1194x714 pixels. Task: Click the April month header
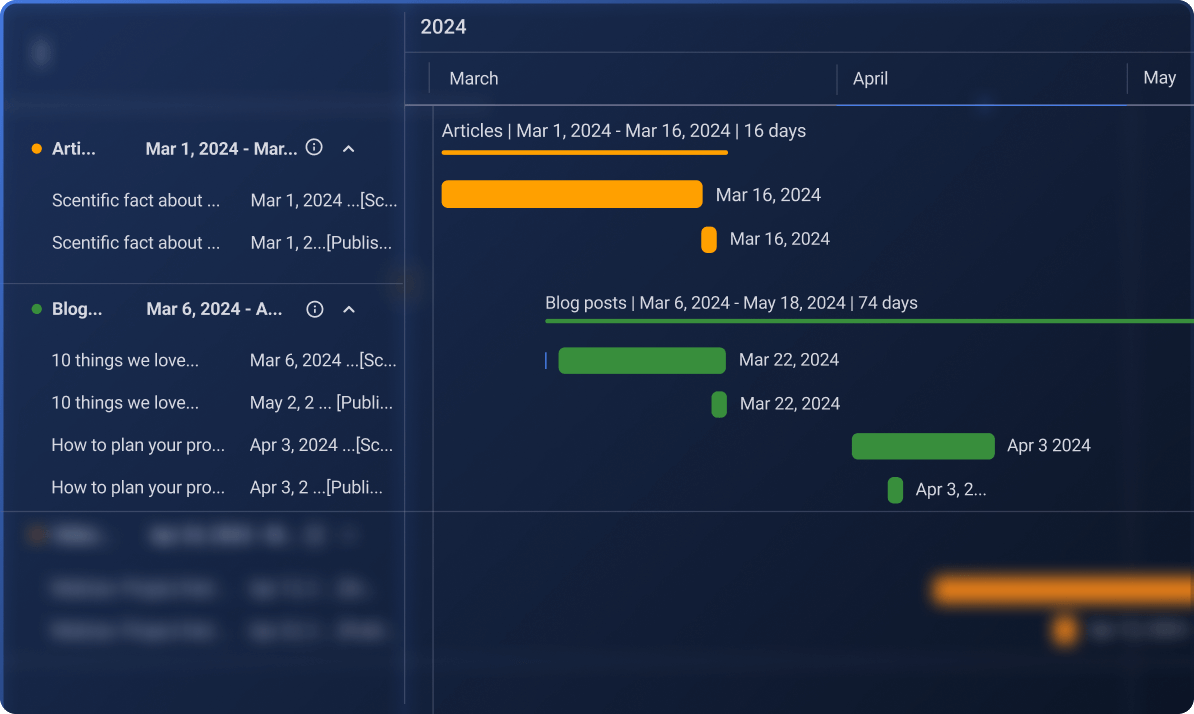[870, 79]
